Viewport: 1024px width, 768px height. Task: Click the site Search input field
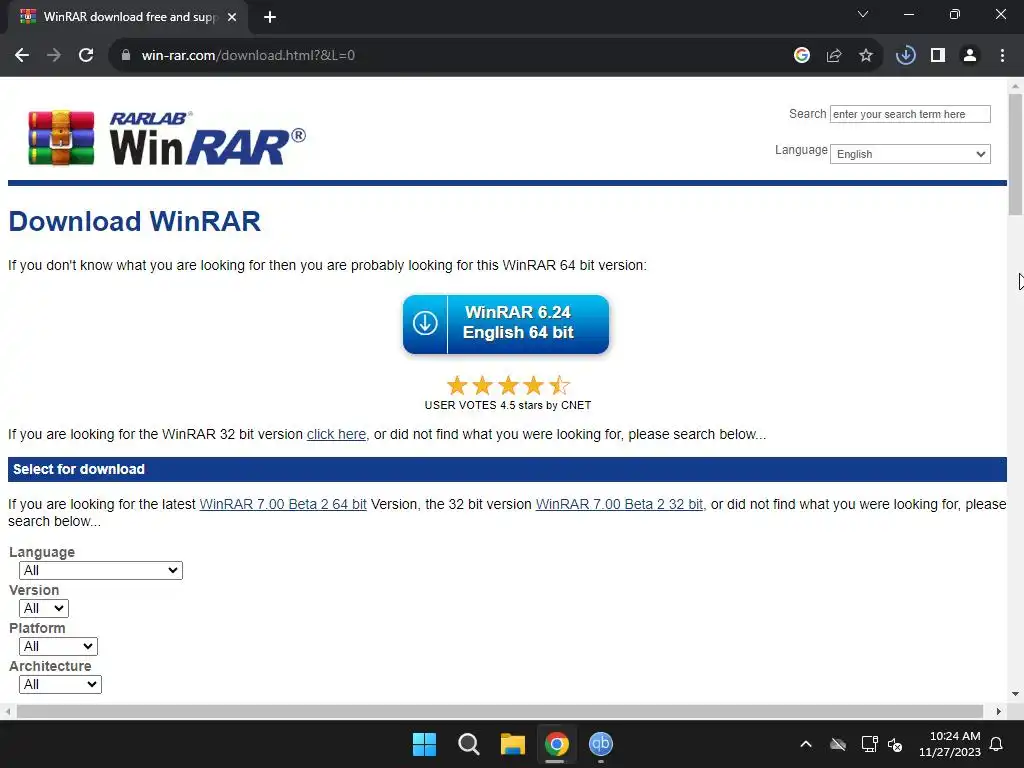(910, 114)
